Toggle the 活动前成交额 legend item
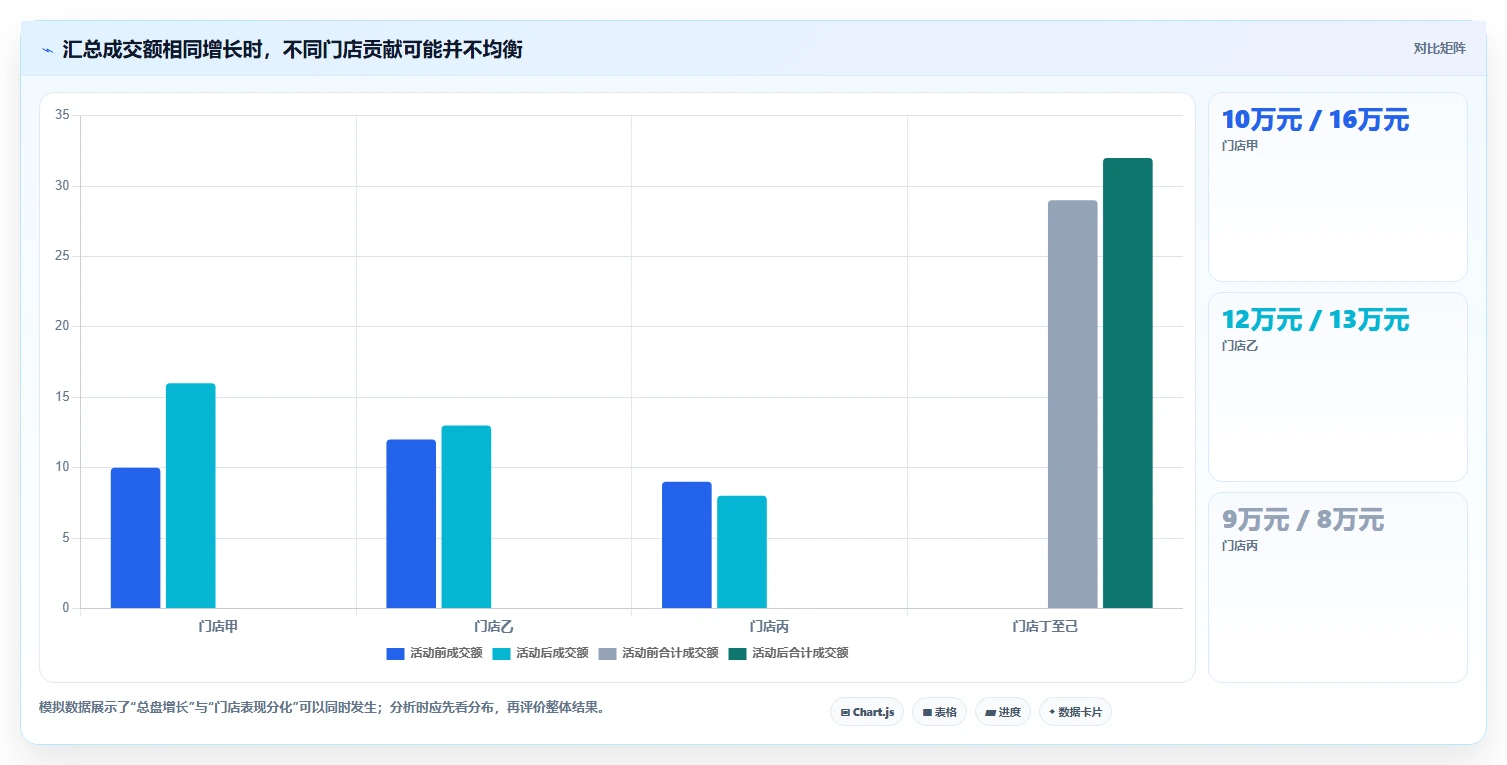 [434, 653]
